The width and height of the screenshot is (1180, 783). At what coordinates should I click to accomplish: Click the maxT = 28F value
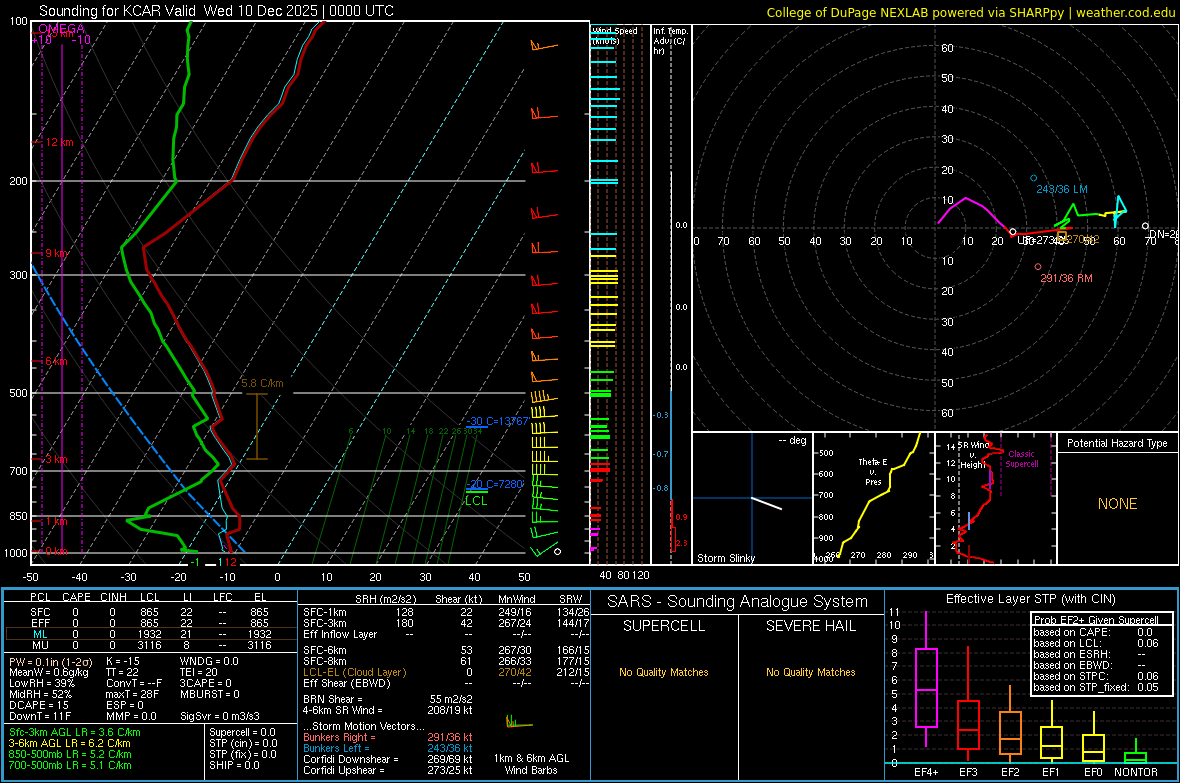pyautogui.click(x=132, y=694)
